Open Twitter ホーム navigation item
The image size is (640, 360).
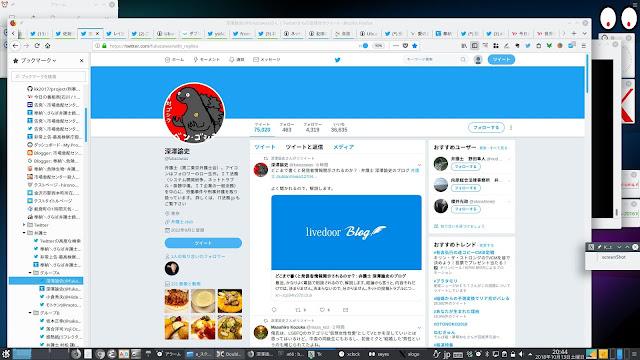coord(174,60)
